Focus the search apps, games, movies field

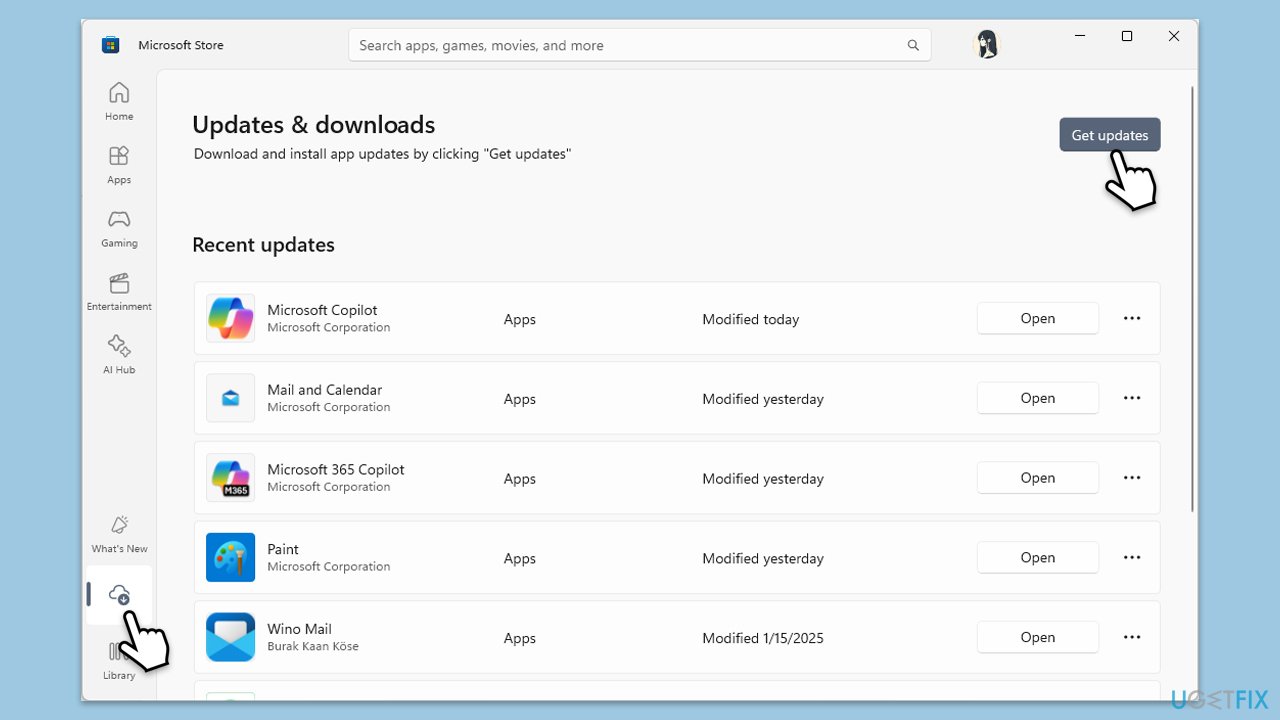[x=640, y=45]
